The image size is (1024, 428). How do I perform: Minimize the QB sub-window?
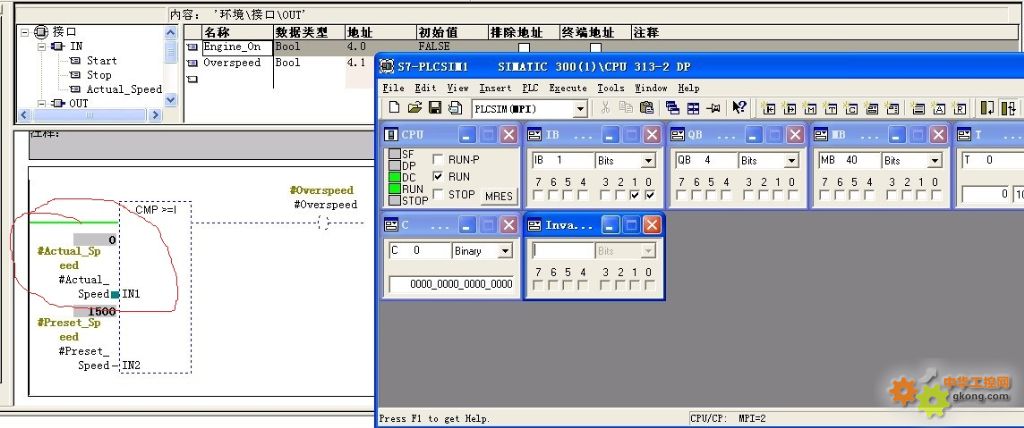[754, 135]
